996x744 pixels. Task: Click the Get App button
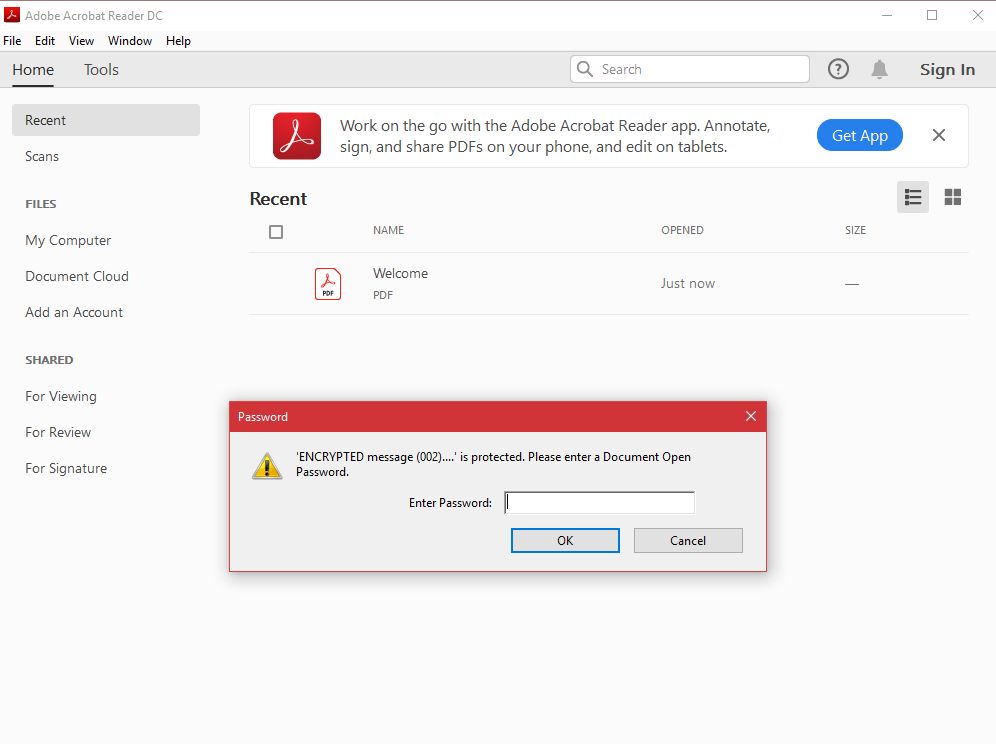pyautogui.click(x=859, y=136)
